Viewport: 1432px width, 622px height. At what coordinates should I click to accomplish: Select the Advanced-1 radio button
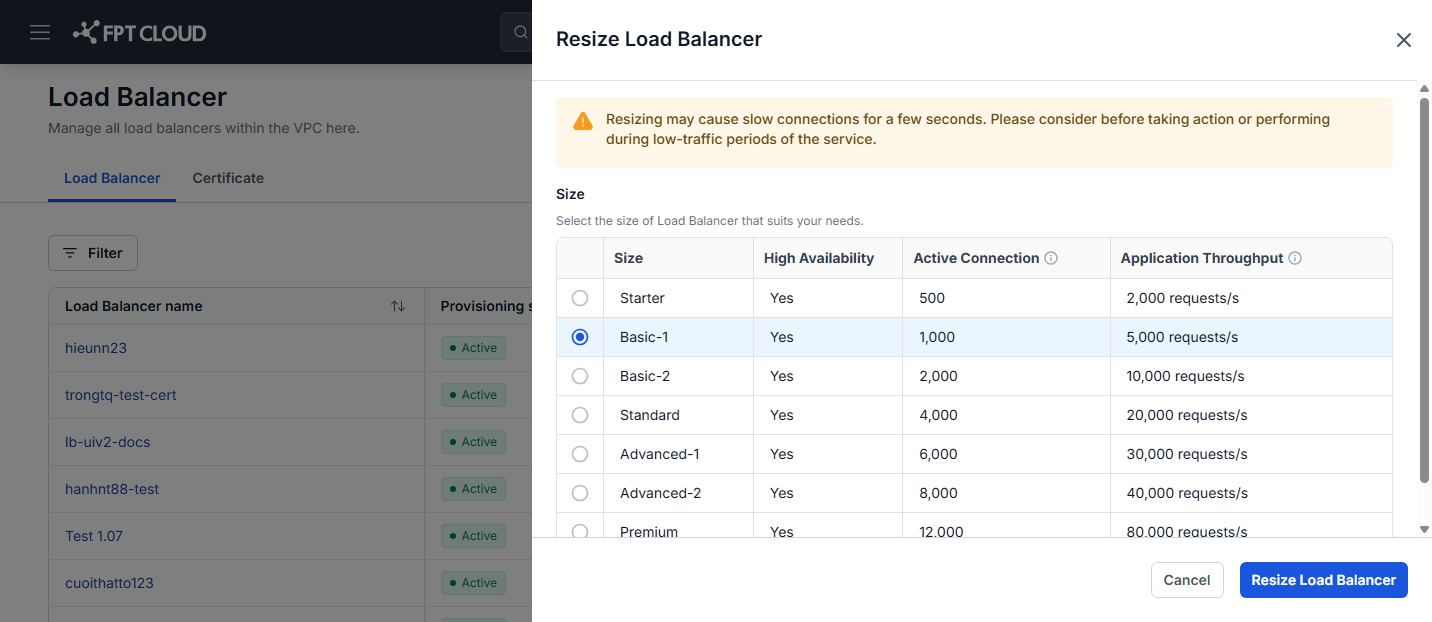click(x=580, y=454)
